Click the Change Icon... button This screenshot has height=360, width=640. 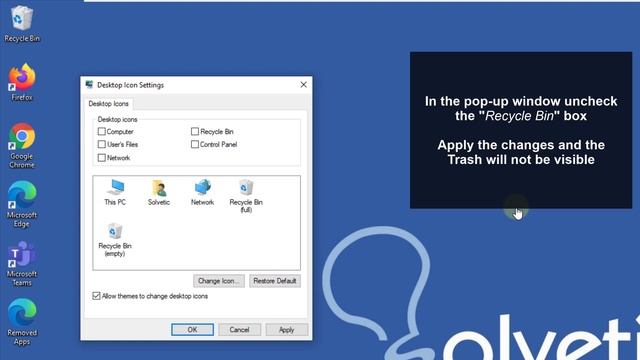[219, 281]
